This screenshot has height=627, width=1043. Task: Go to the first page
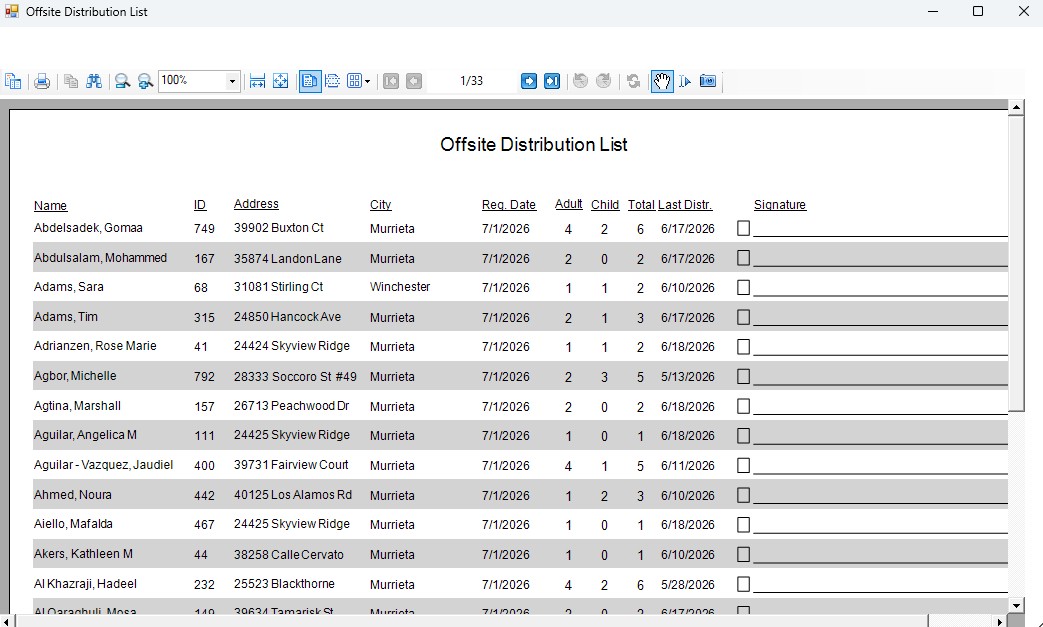point(391,81)
